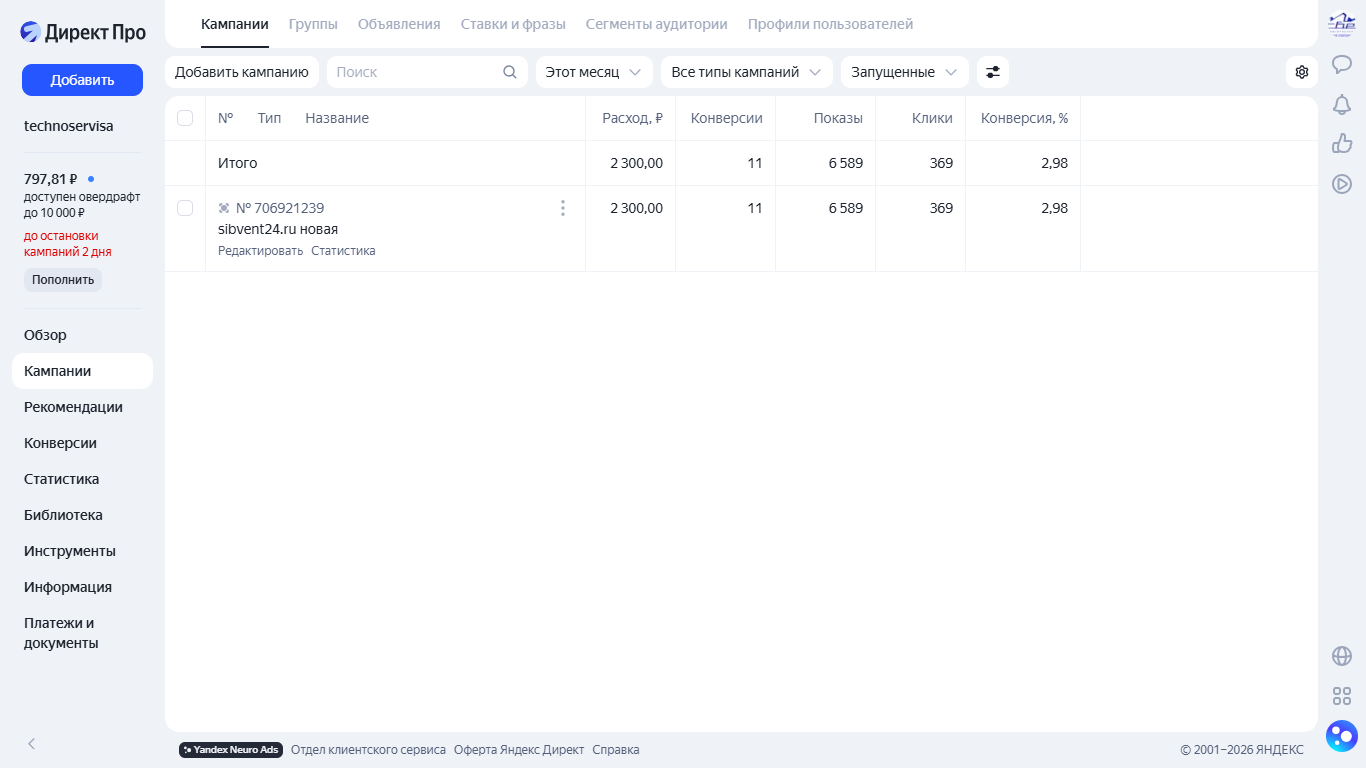Click the Пополнить balance button
Viewport: 1366px width, 768px height.
pyautogui.click(x=63, y=280)
